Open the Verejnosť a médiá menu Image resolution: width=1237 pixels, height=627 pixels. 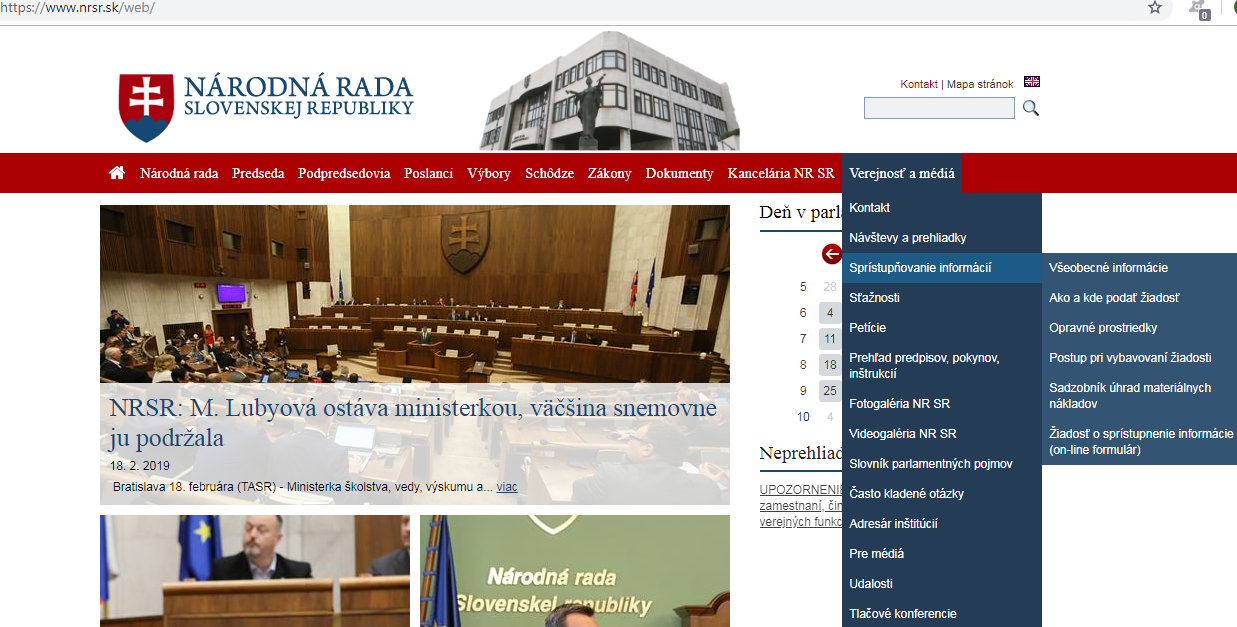click(x=902, y=173)
